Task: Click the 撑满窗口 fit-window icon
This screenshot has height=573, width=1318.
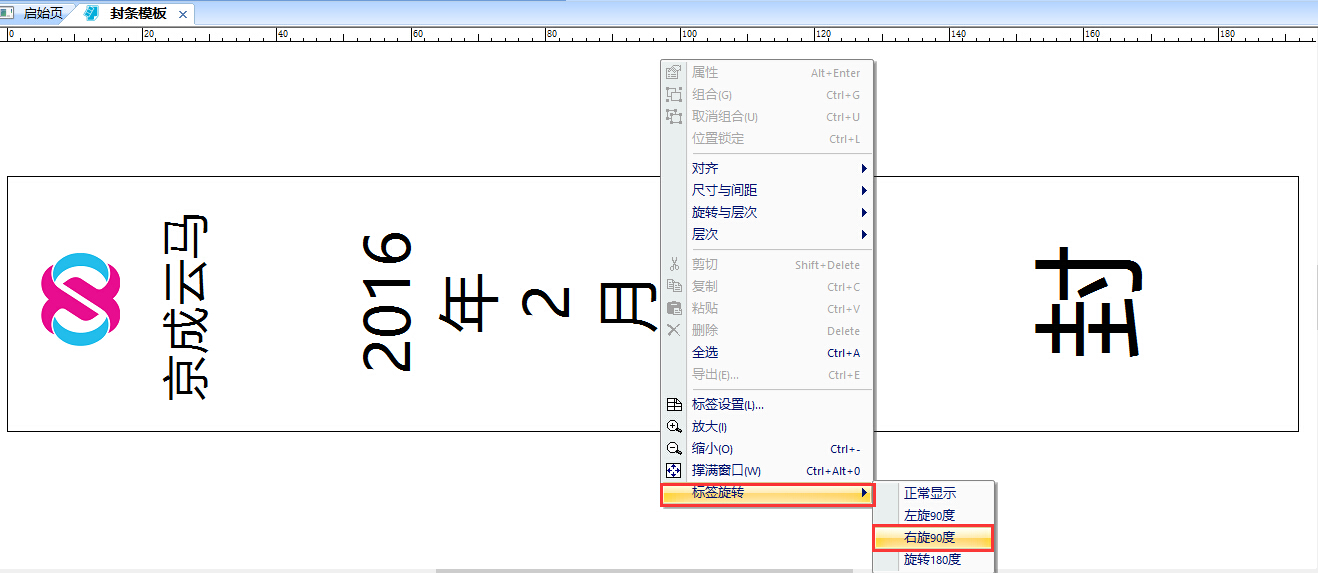Action: click(x=674, y=471)
